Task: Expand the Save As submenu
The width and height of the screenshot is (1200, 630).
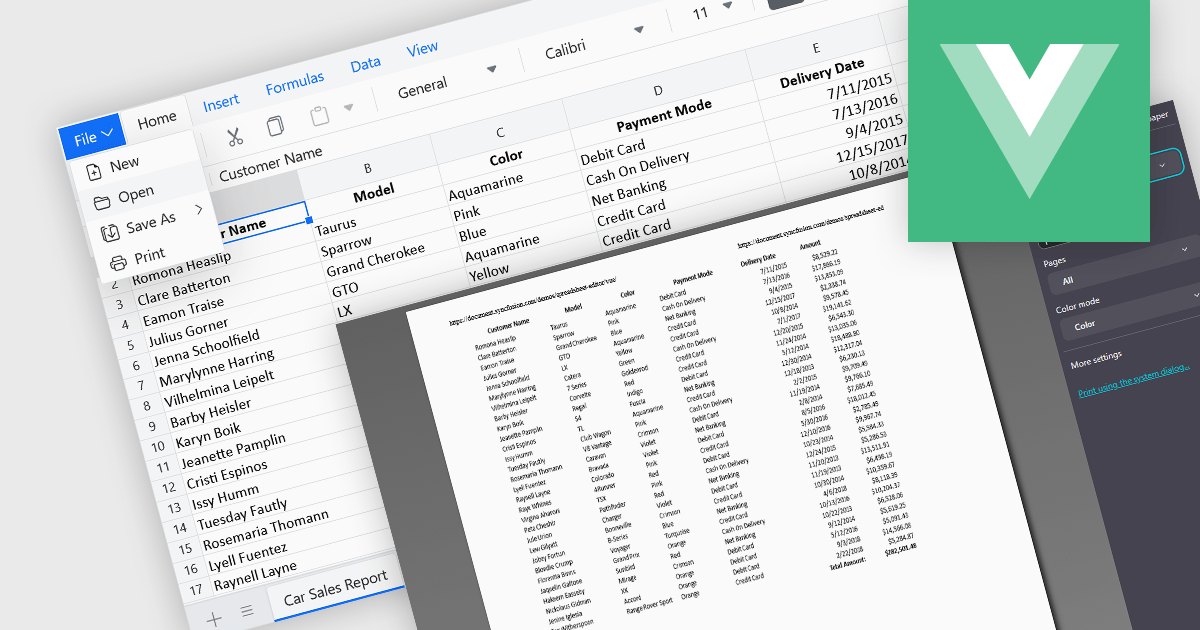Action: click(x=199, y=209)
